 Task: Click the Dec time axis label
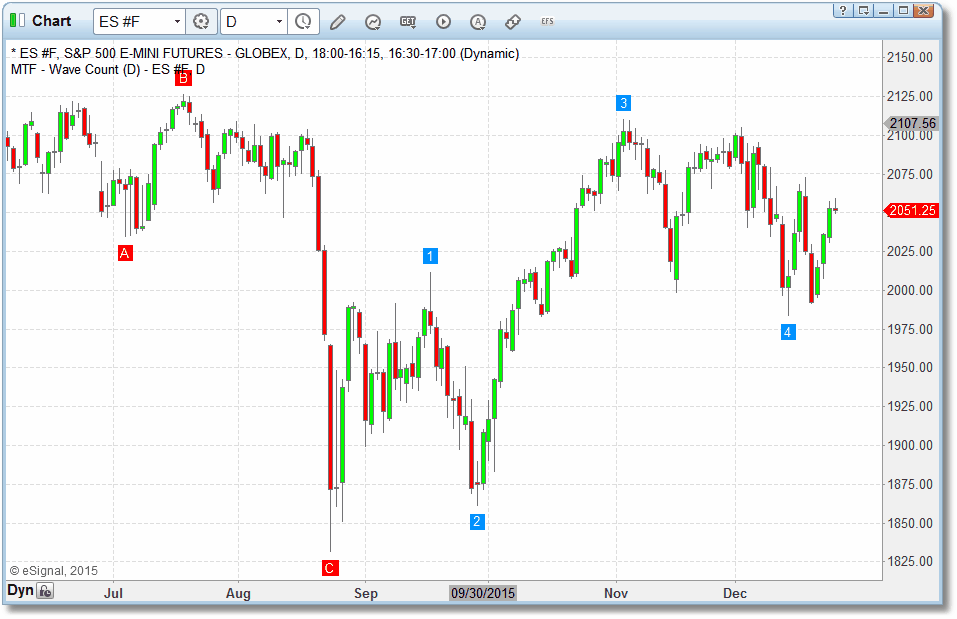(x=735, y=593)
